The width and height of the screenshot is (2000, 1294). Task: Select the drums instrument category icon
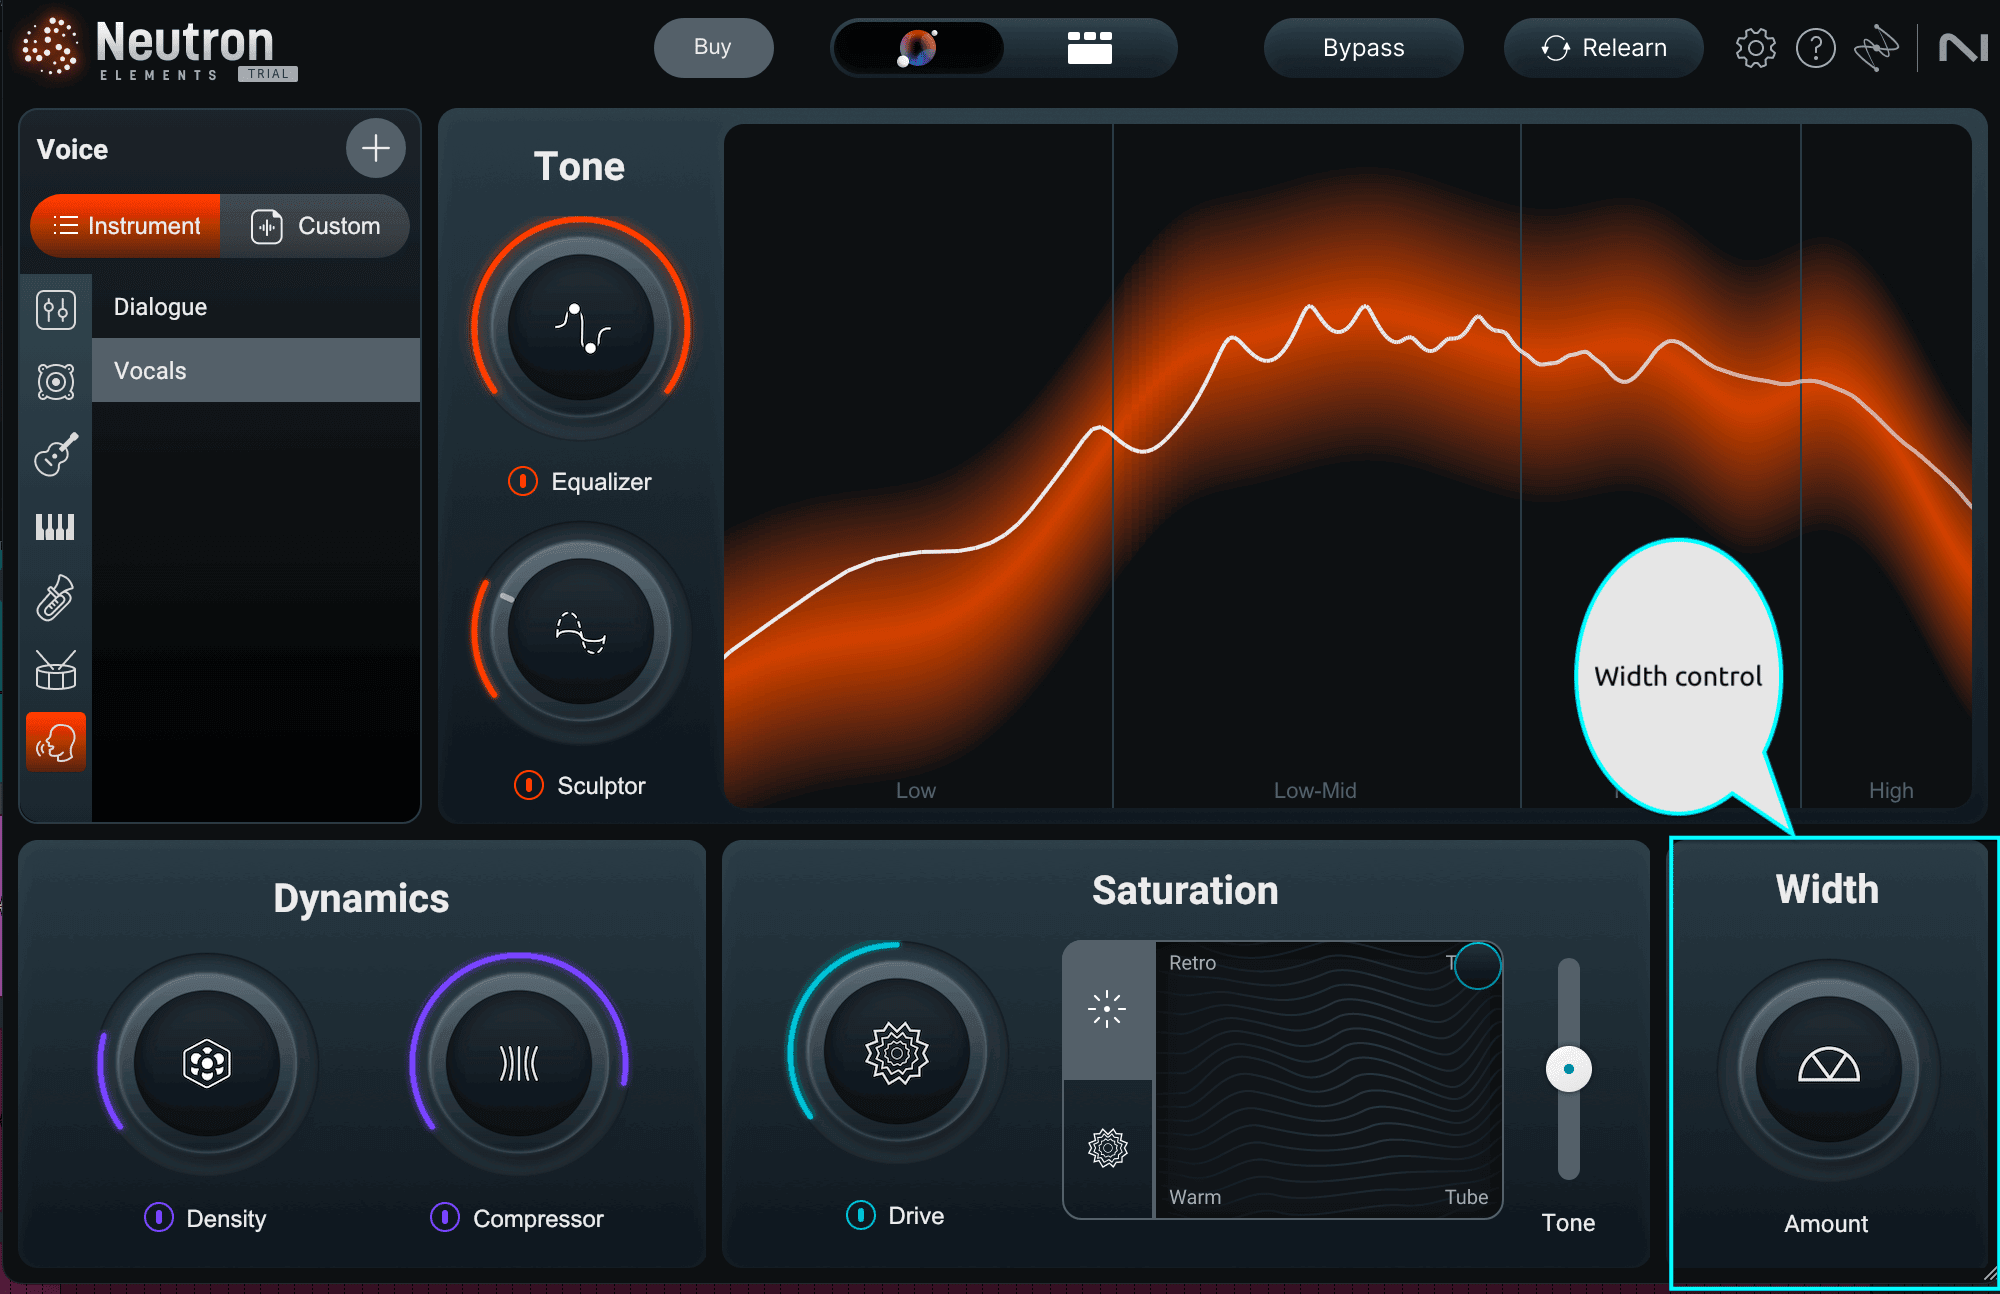click(x=56, y=670)
